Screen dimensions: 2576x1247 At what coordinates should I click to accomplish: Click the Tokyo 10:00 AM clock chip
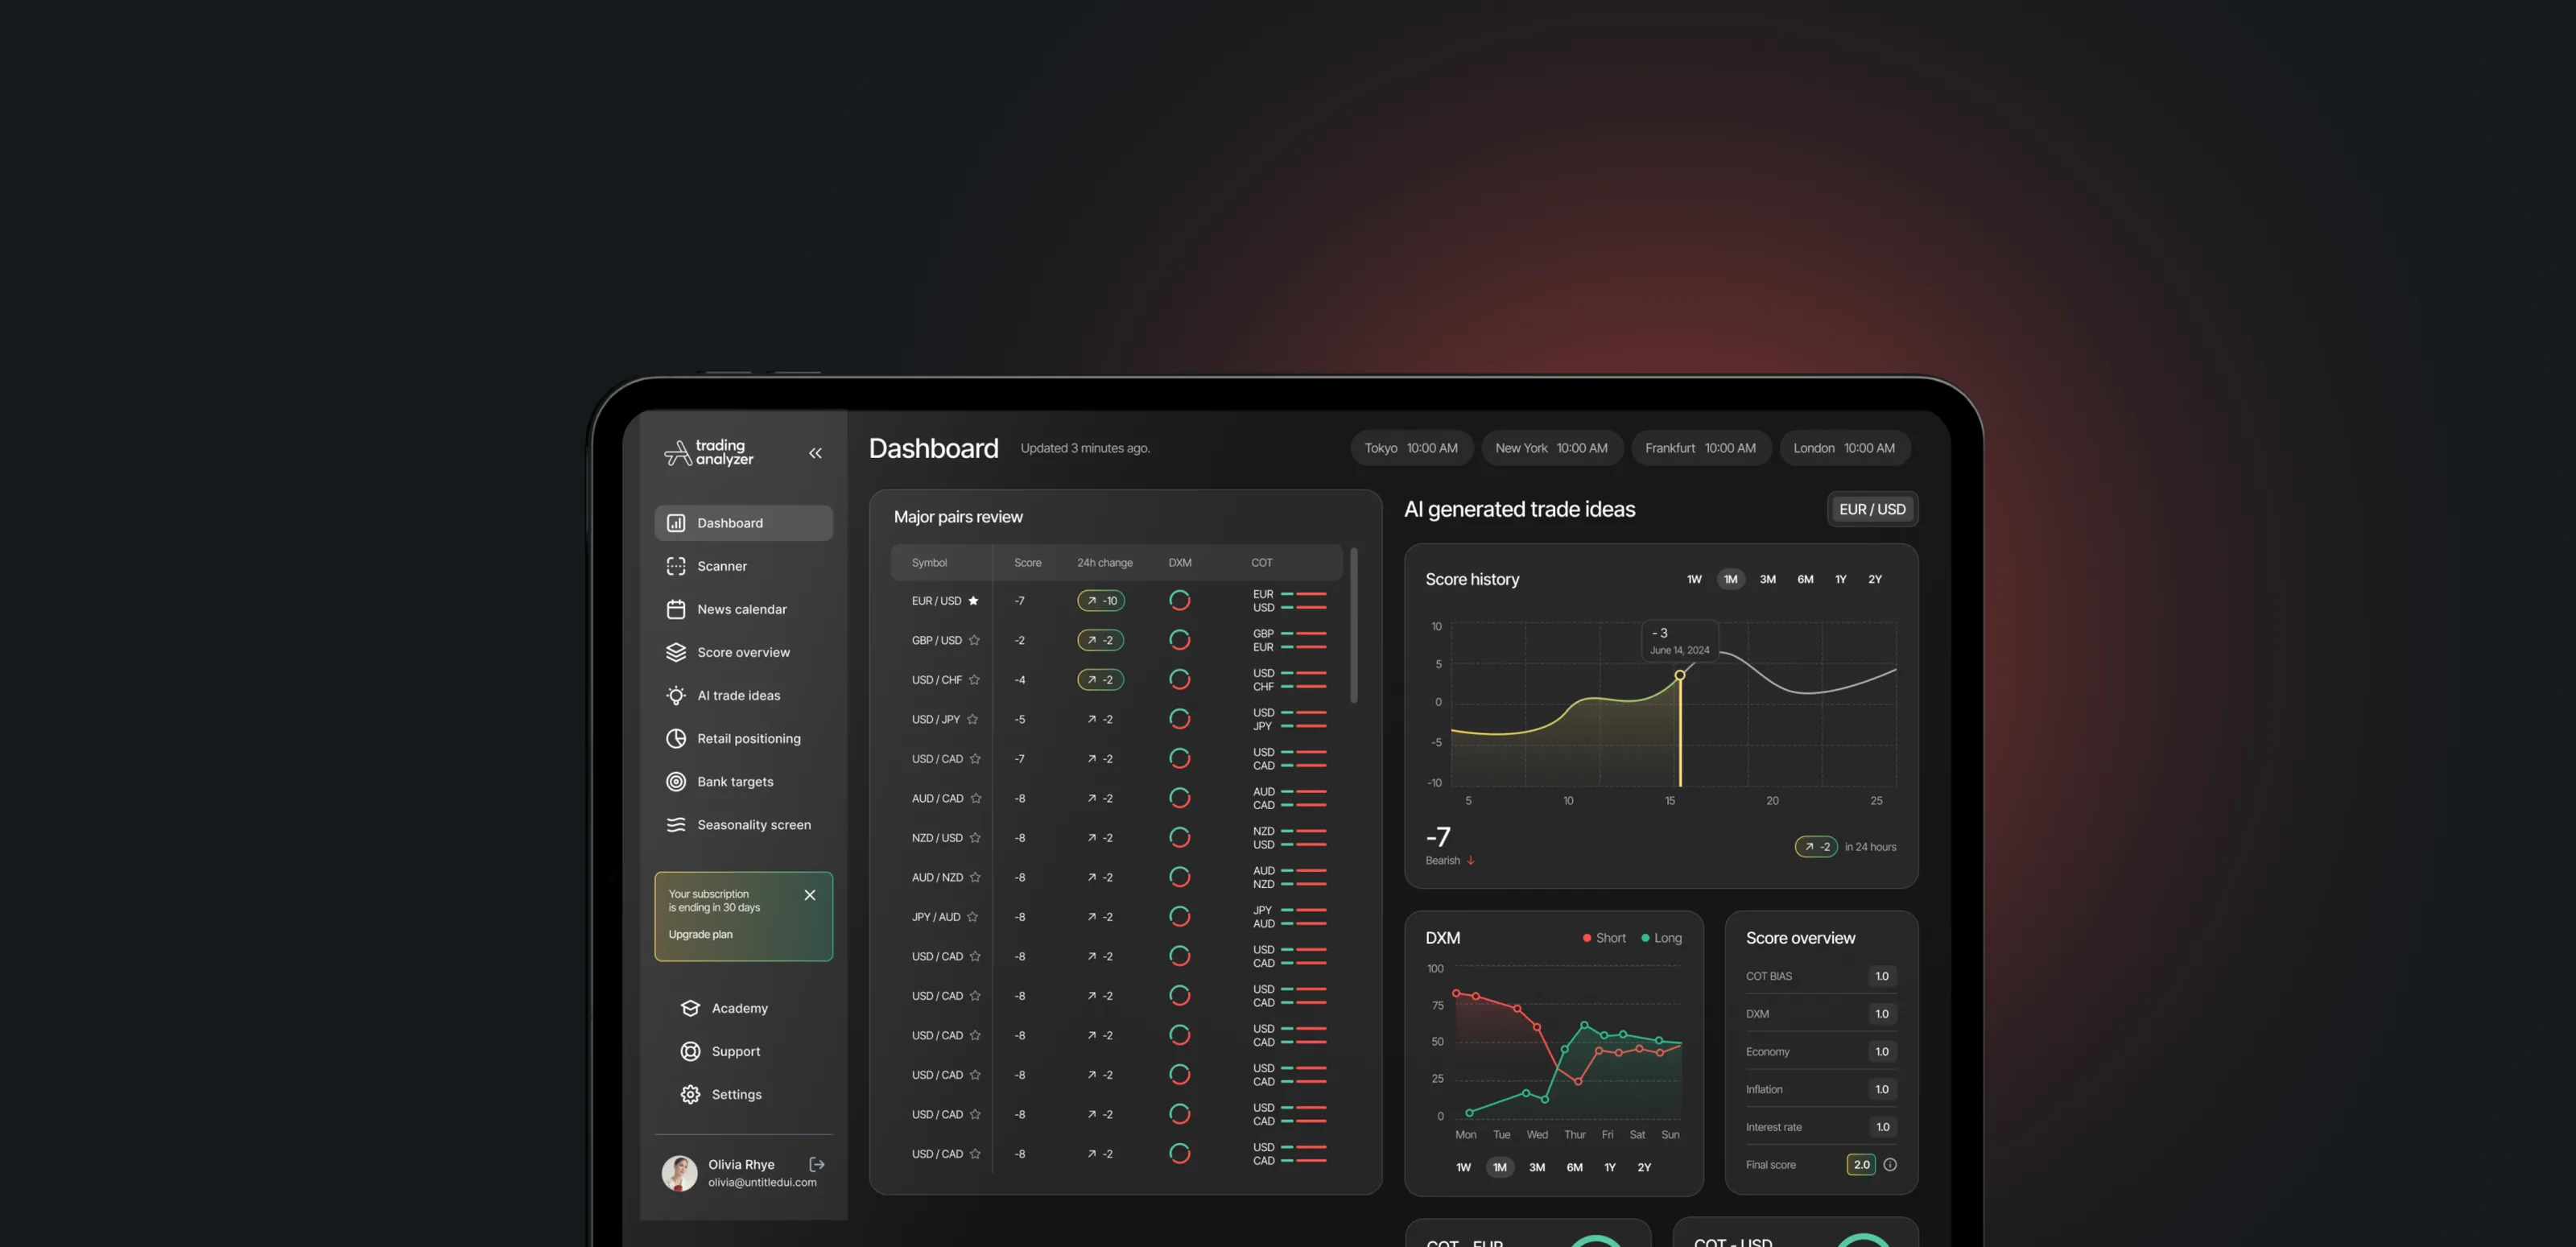(x=1411, y=448)
